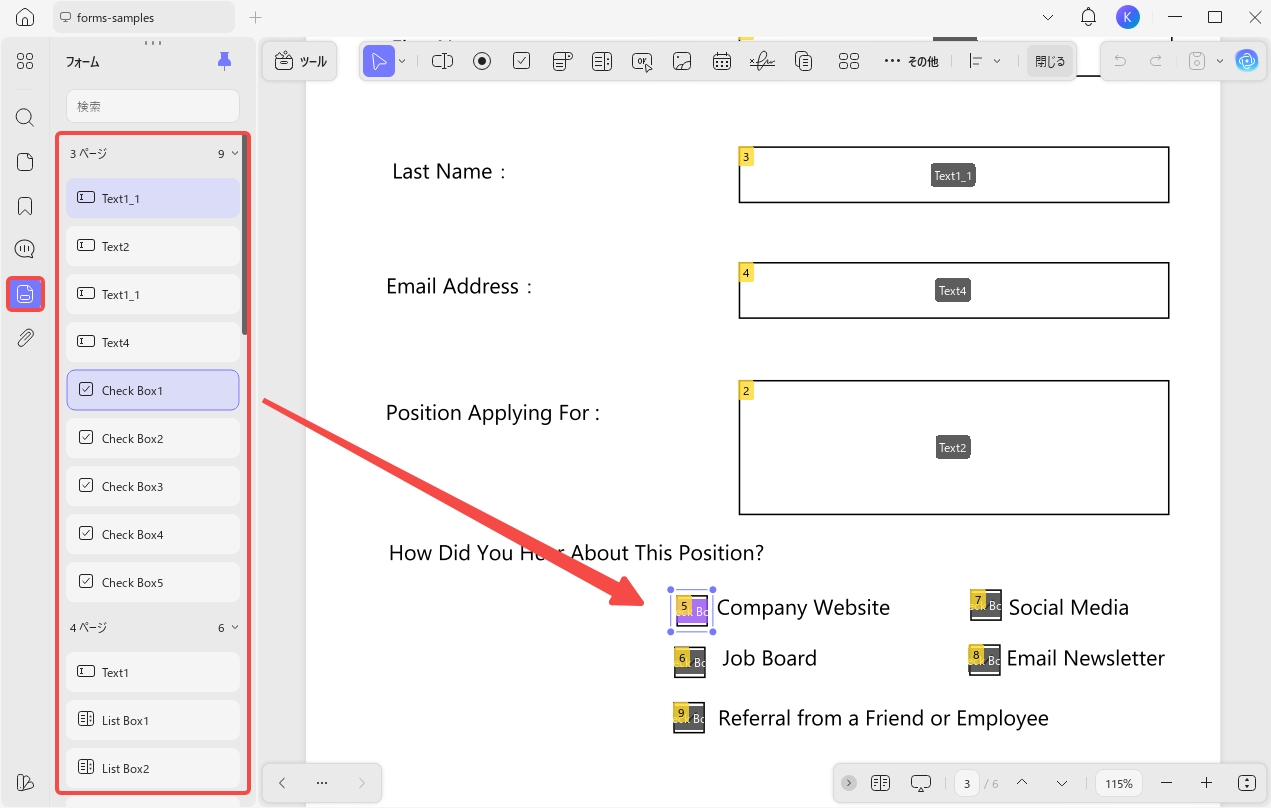Open the ツール tools menu button
The width and height of the screenshot is (1271, 808).
300,61
